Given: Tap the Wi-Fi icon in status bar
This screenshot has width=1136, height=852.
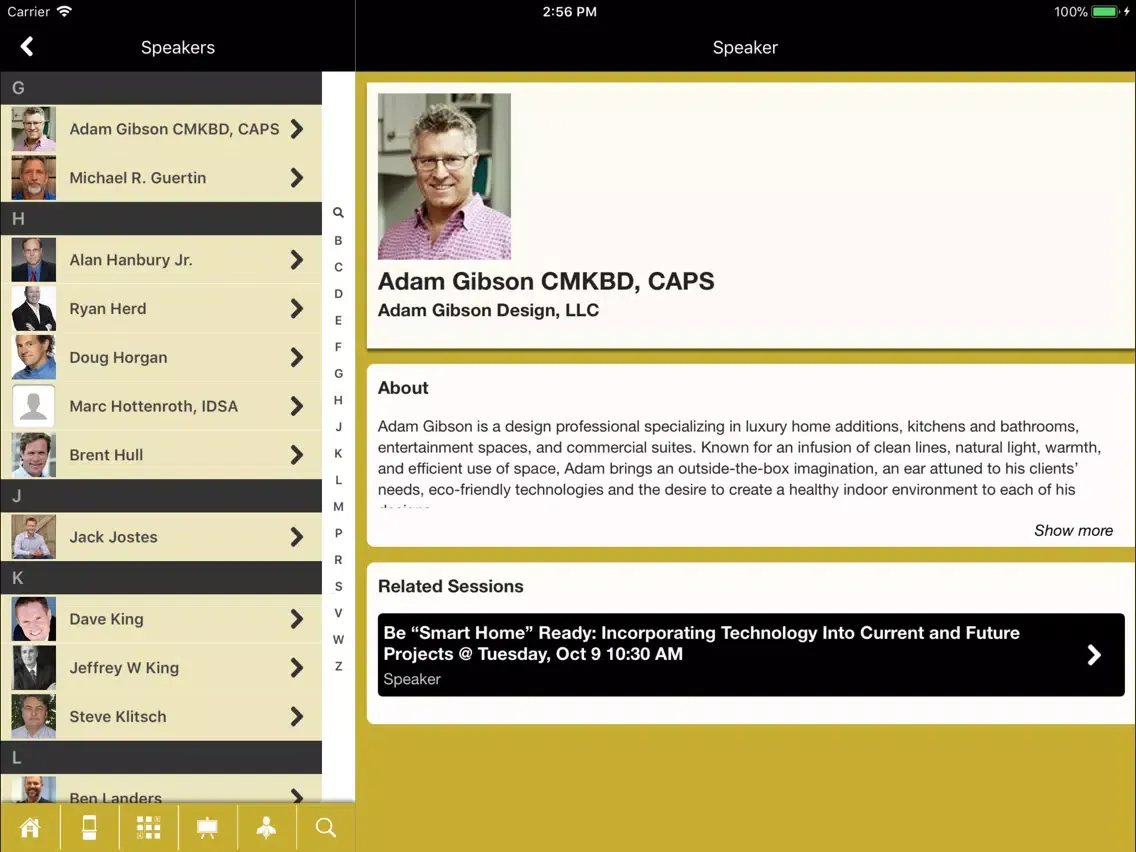Looking at the screenshot, I should click(64, 11).
